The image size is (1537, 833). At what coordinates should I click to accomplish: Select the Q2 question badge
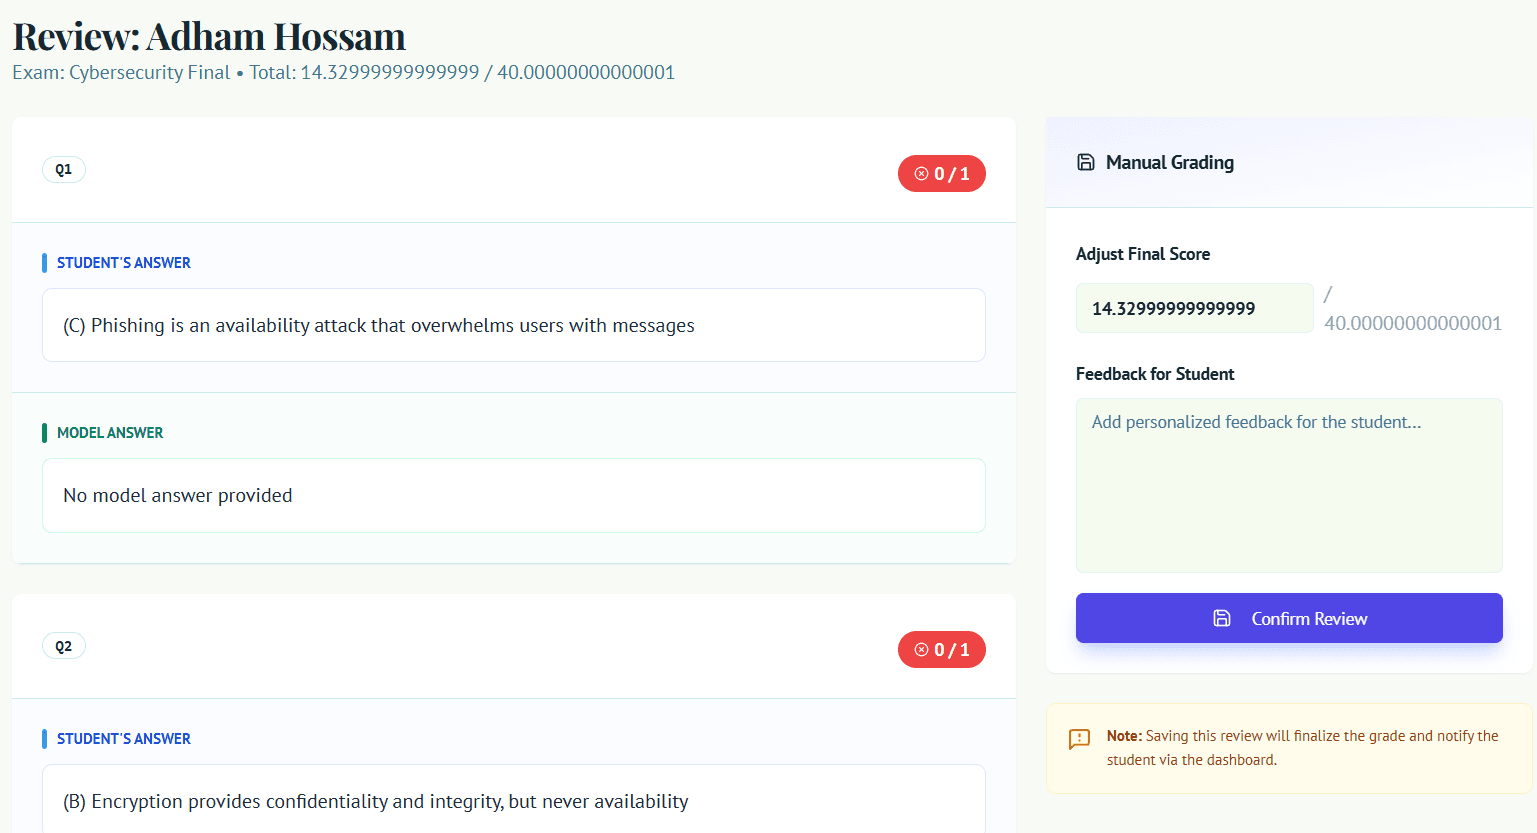63,645
